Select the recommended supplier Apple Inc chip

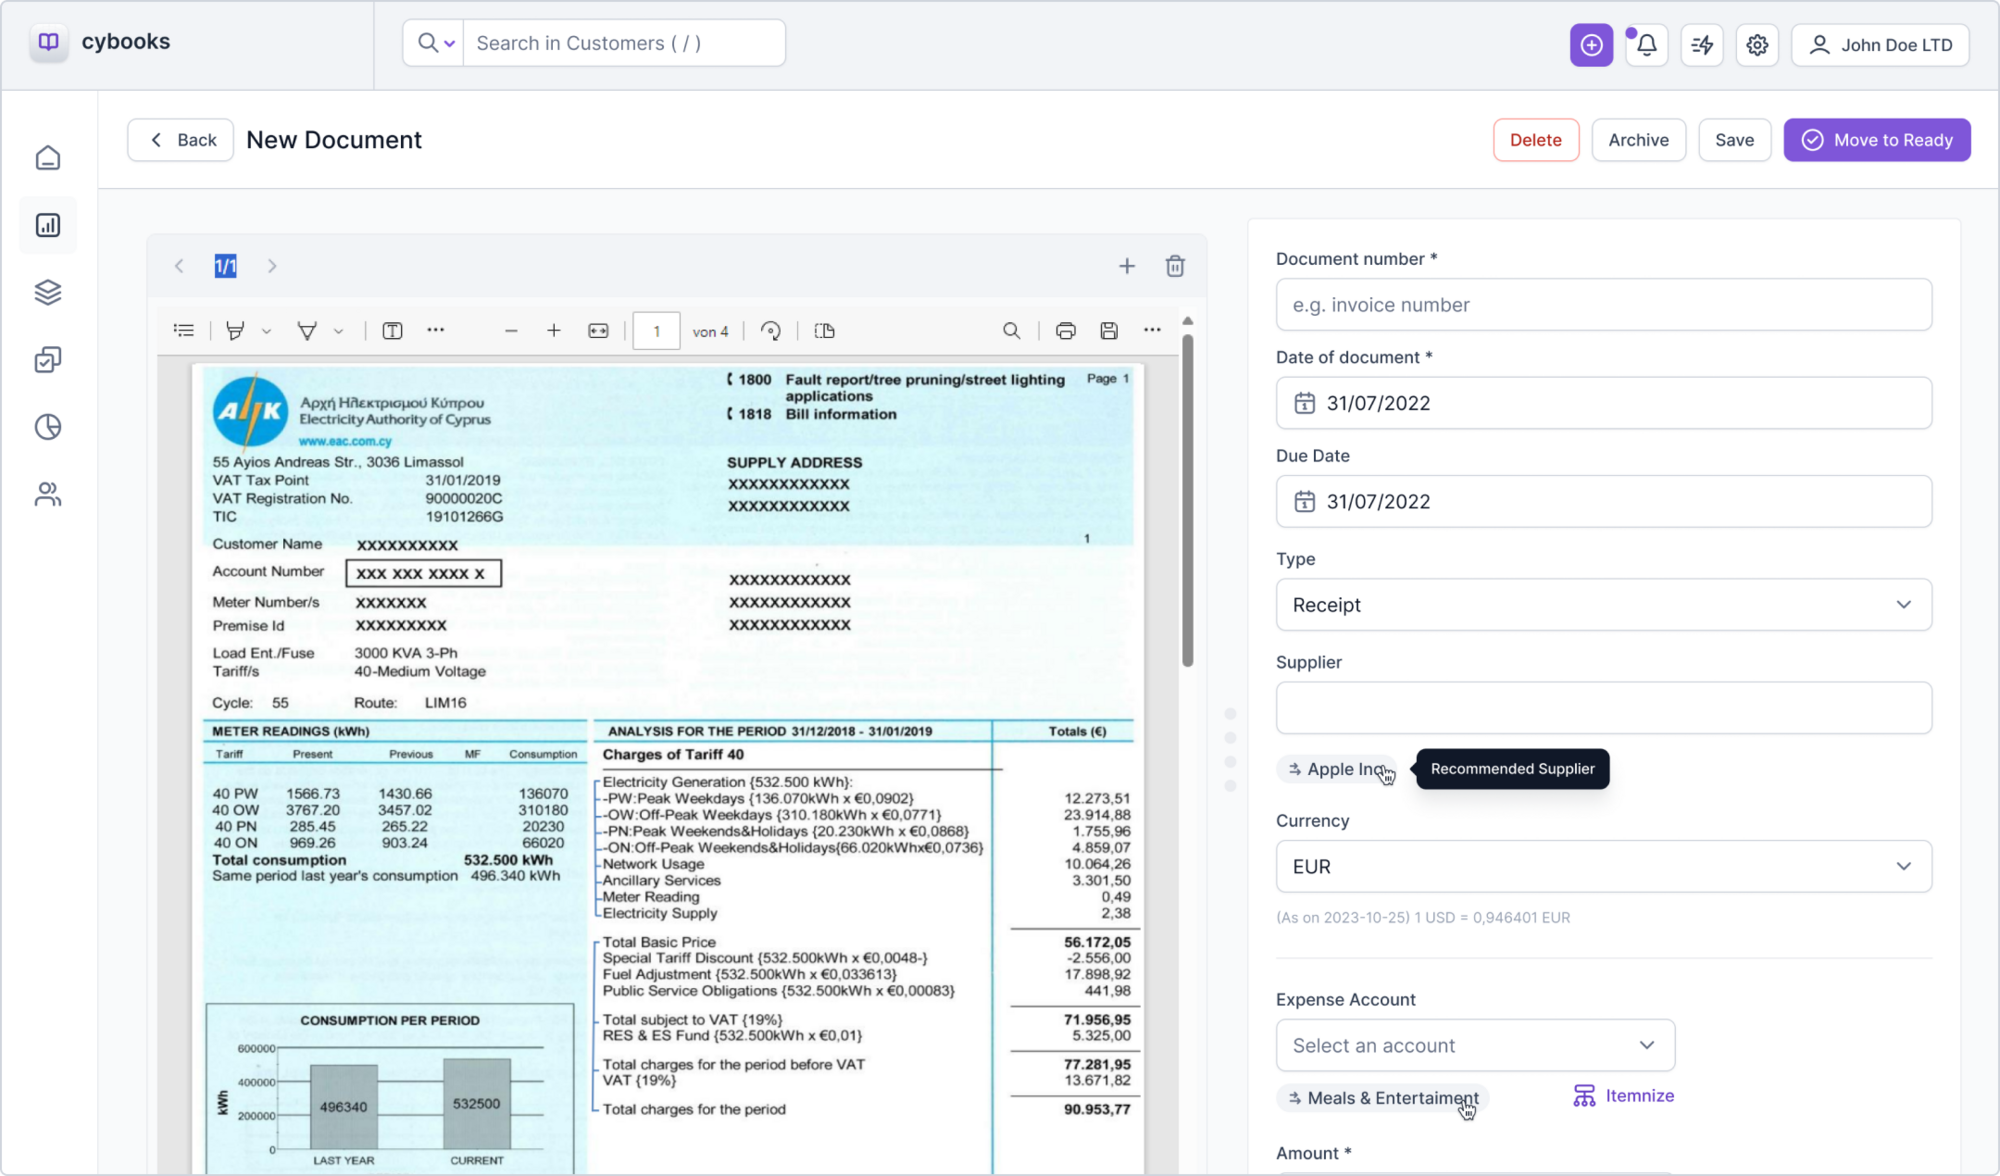point(1338,769)
